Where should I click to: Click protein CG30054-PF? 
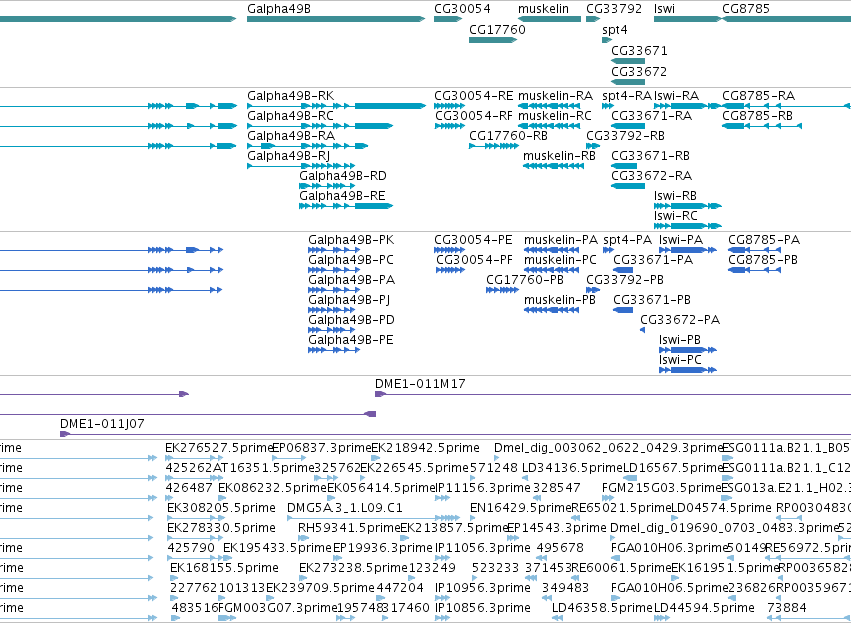(450, 270)
